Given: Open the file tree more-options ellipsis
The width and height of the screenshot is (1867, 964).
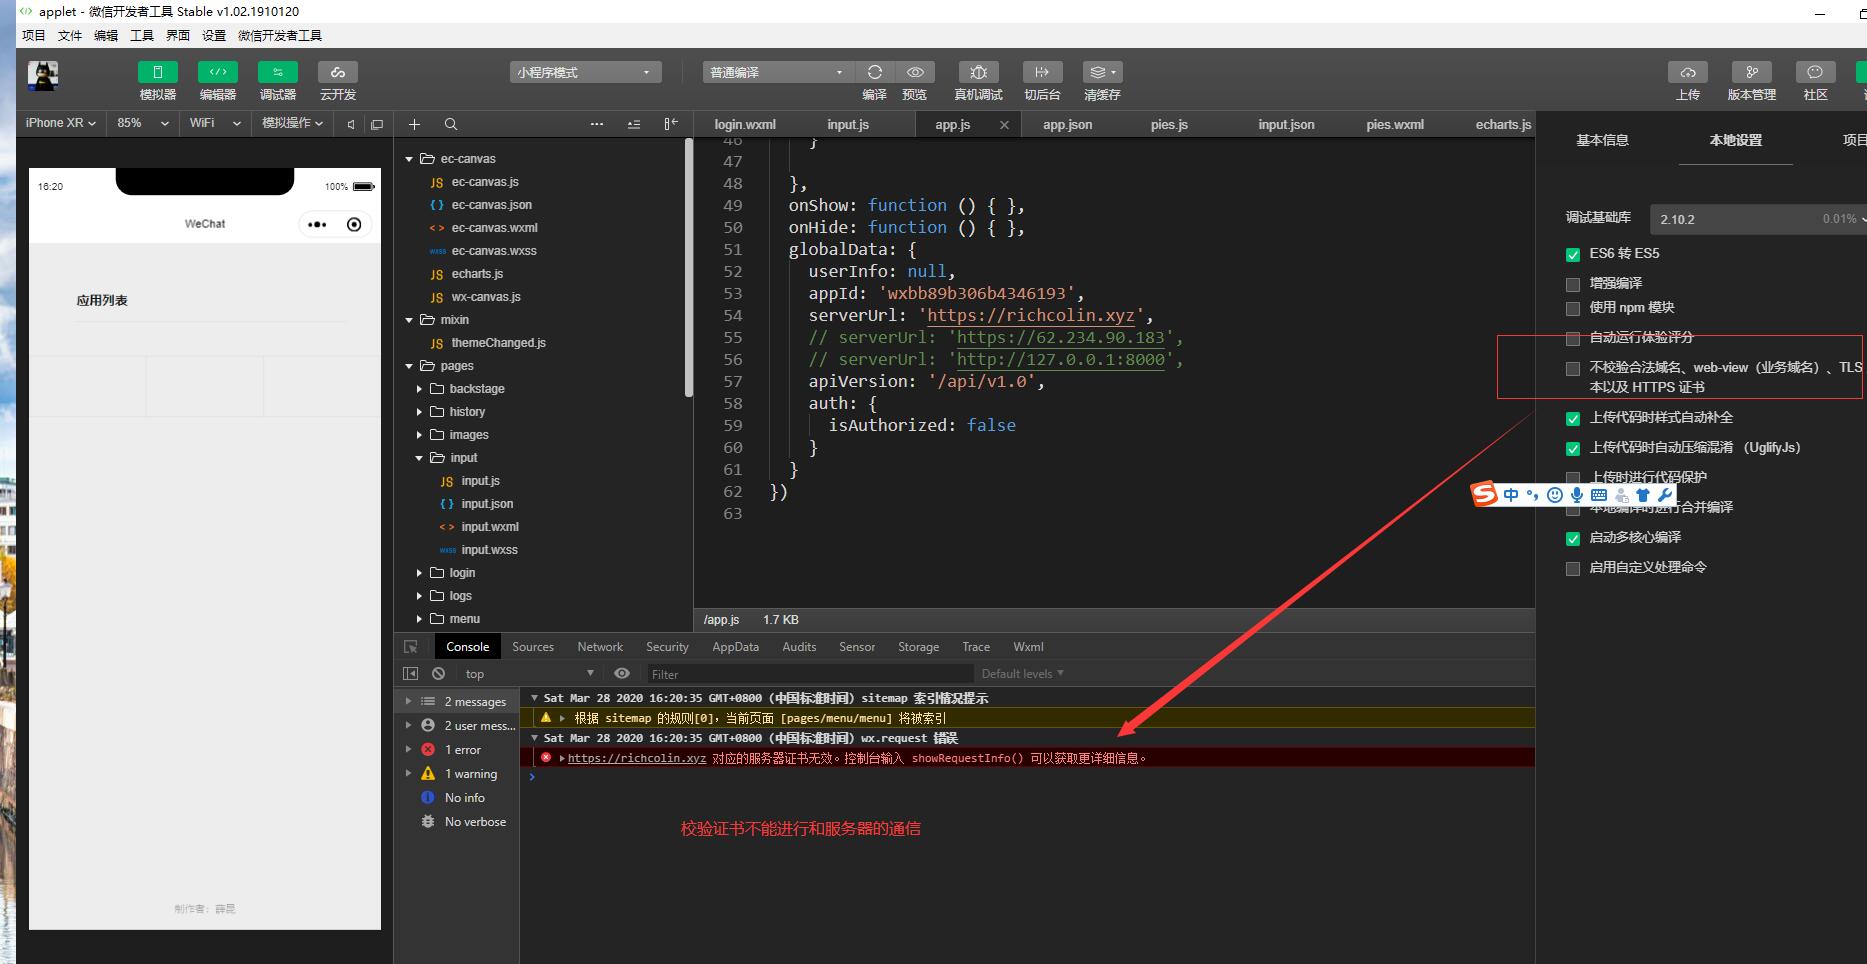Looking at the screenshot, I should (597, 124).
